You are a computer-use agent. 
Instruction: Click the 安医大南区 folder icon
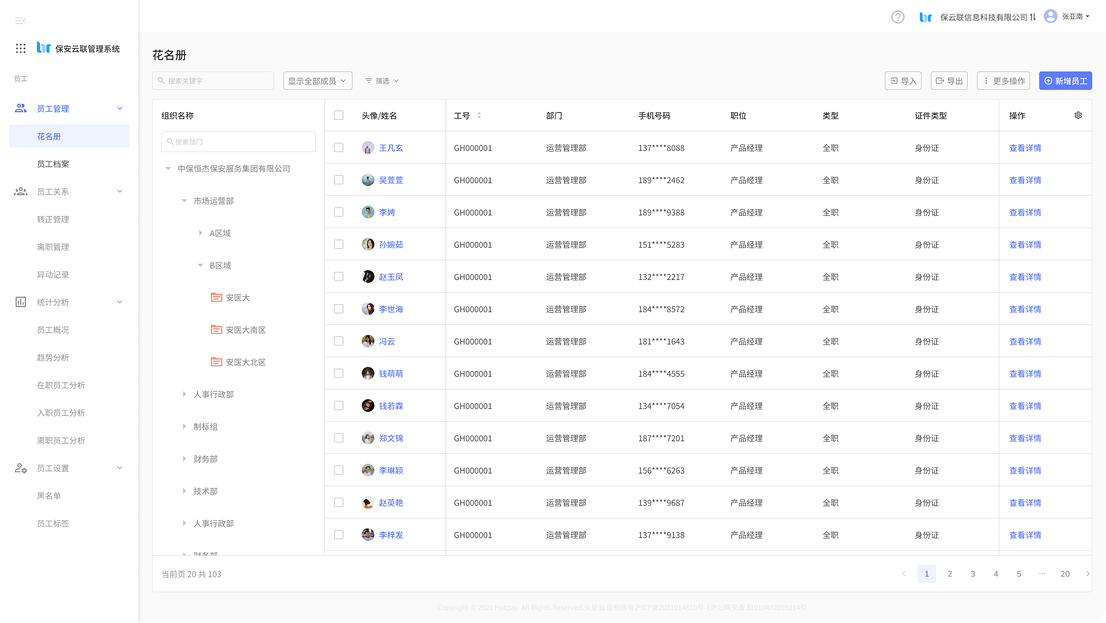click(x=216, y=330)
